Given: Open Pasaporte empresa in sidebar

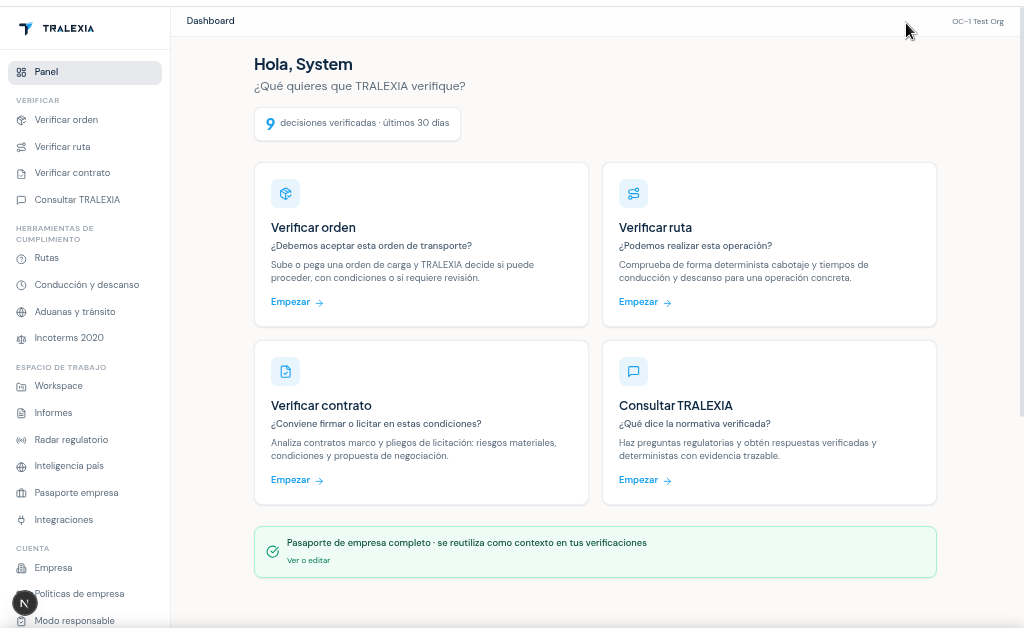Looking at the screenshot, I should pyautogui.click(x=85, y=493).
